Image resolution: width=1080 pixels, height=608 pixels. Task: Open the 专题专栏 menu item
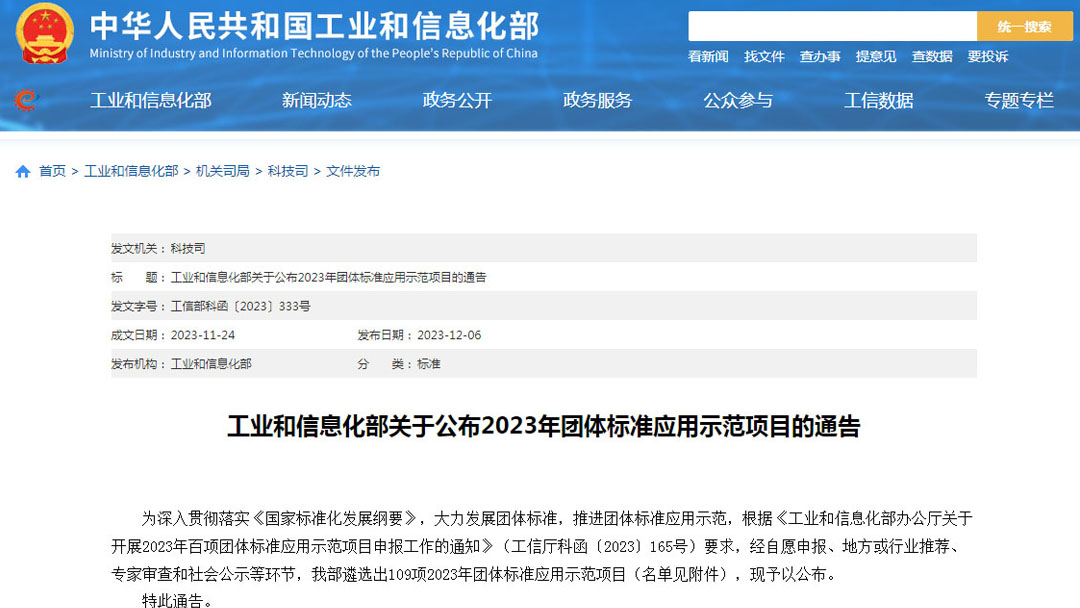(x=1019, y=100)
